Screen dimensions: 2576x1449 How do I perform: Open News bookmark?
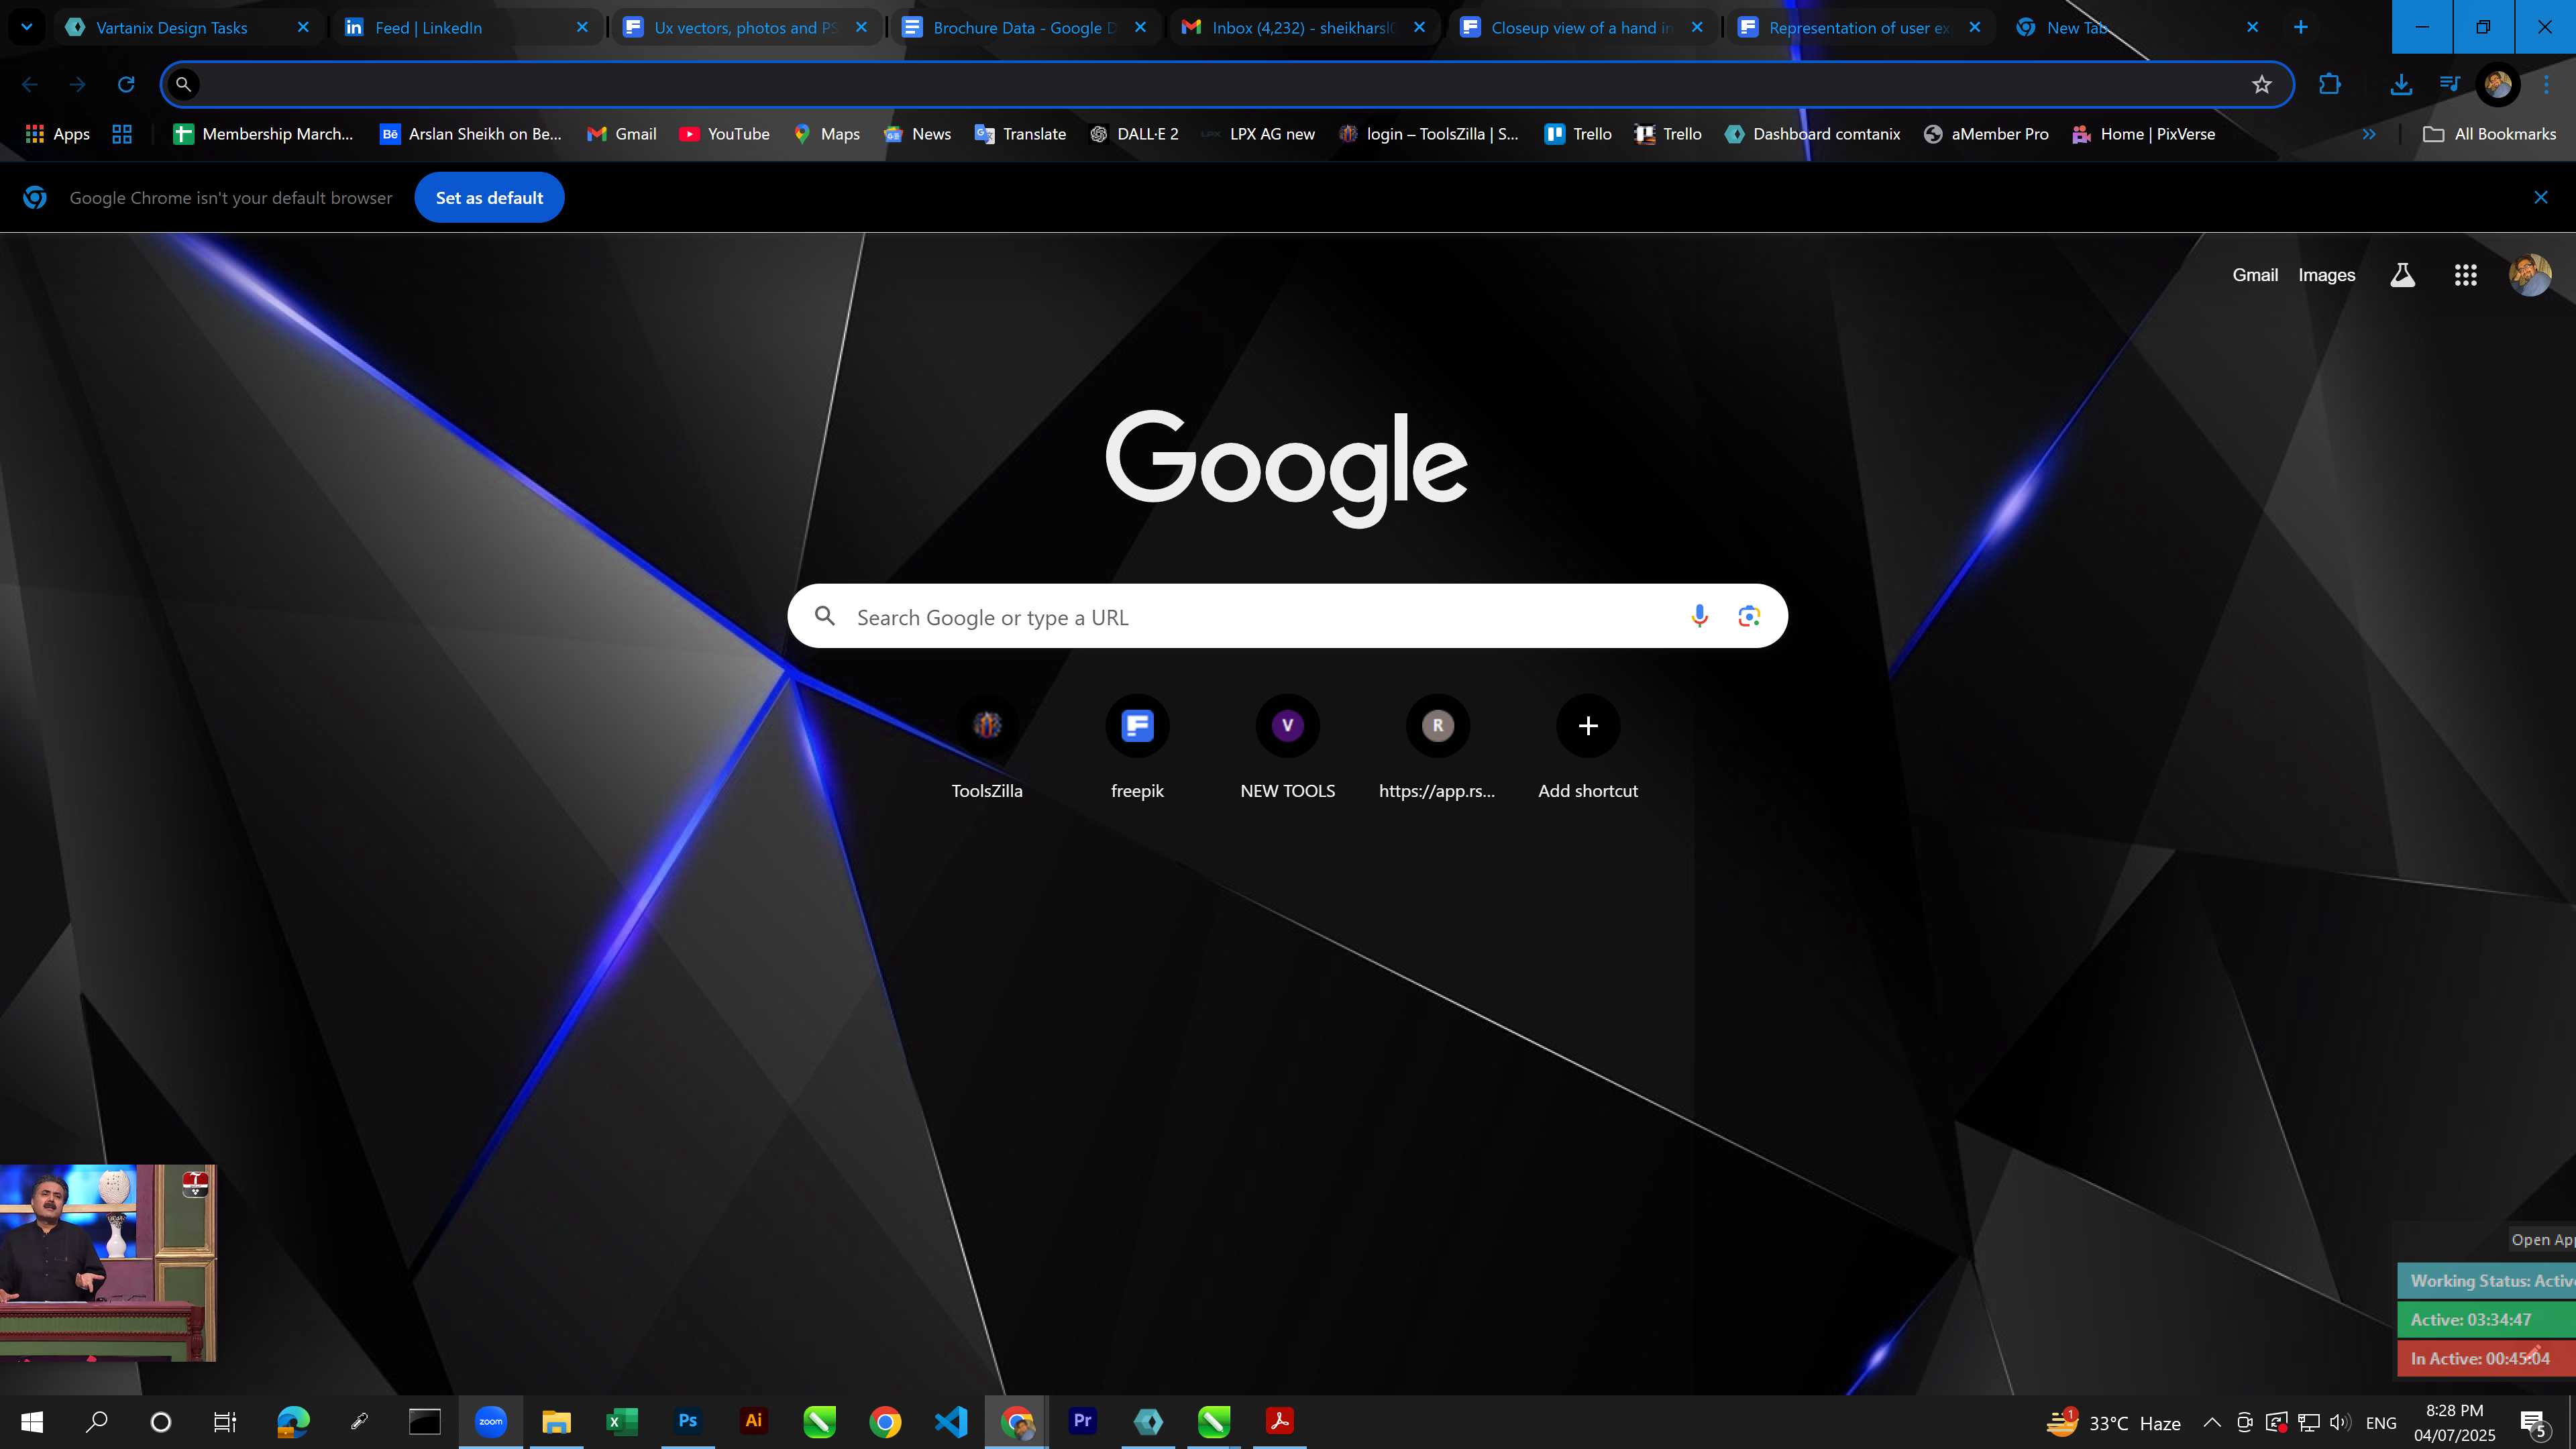917,134
